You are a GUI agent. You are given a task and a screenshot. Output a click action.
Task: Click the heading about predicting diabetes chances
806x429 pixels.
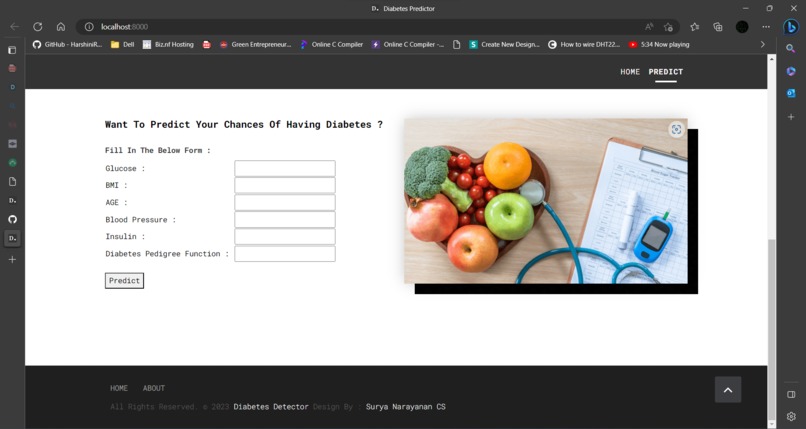coord(244,124)
